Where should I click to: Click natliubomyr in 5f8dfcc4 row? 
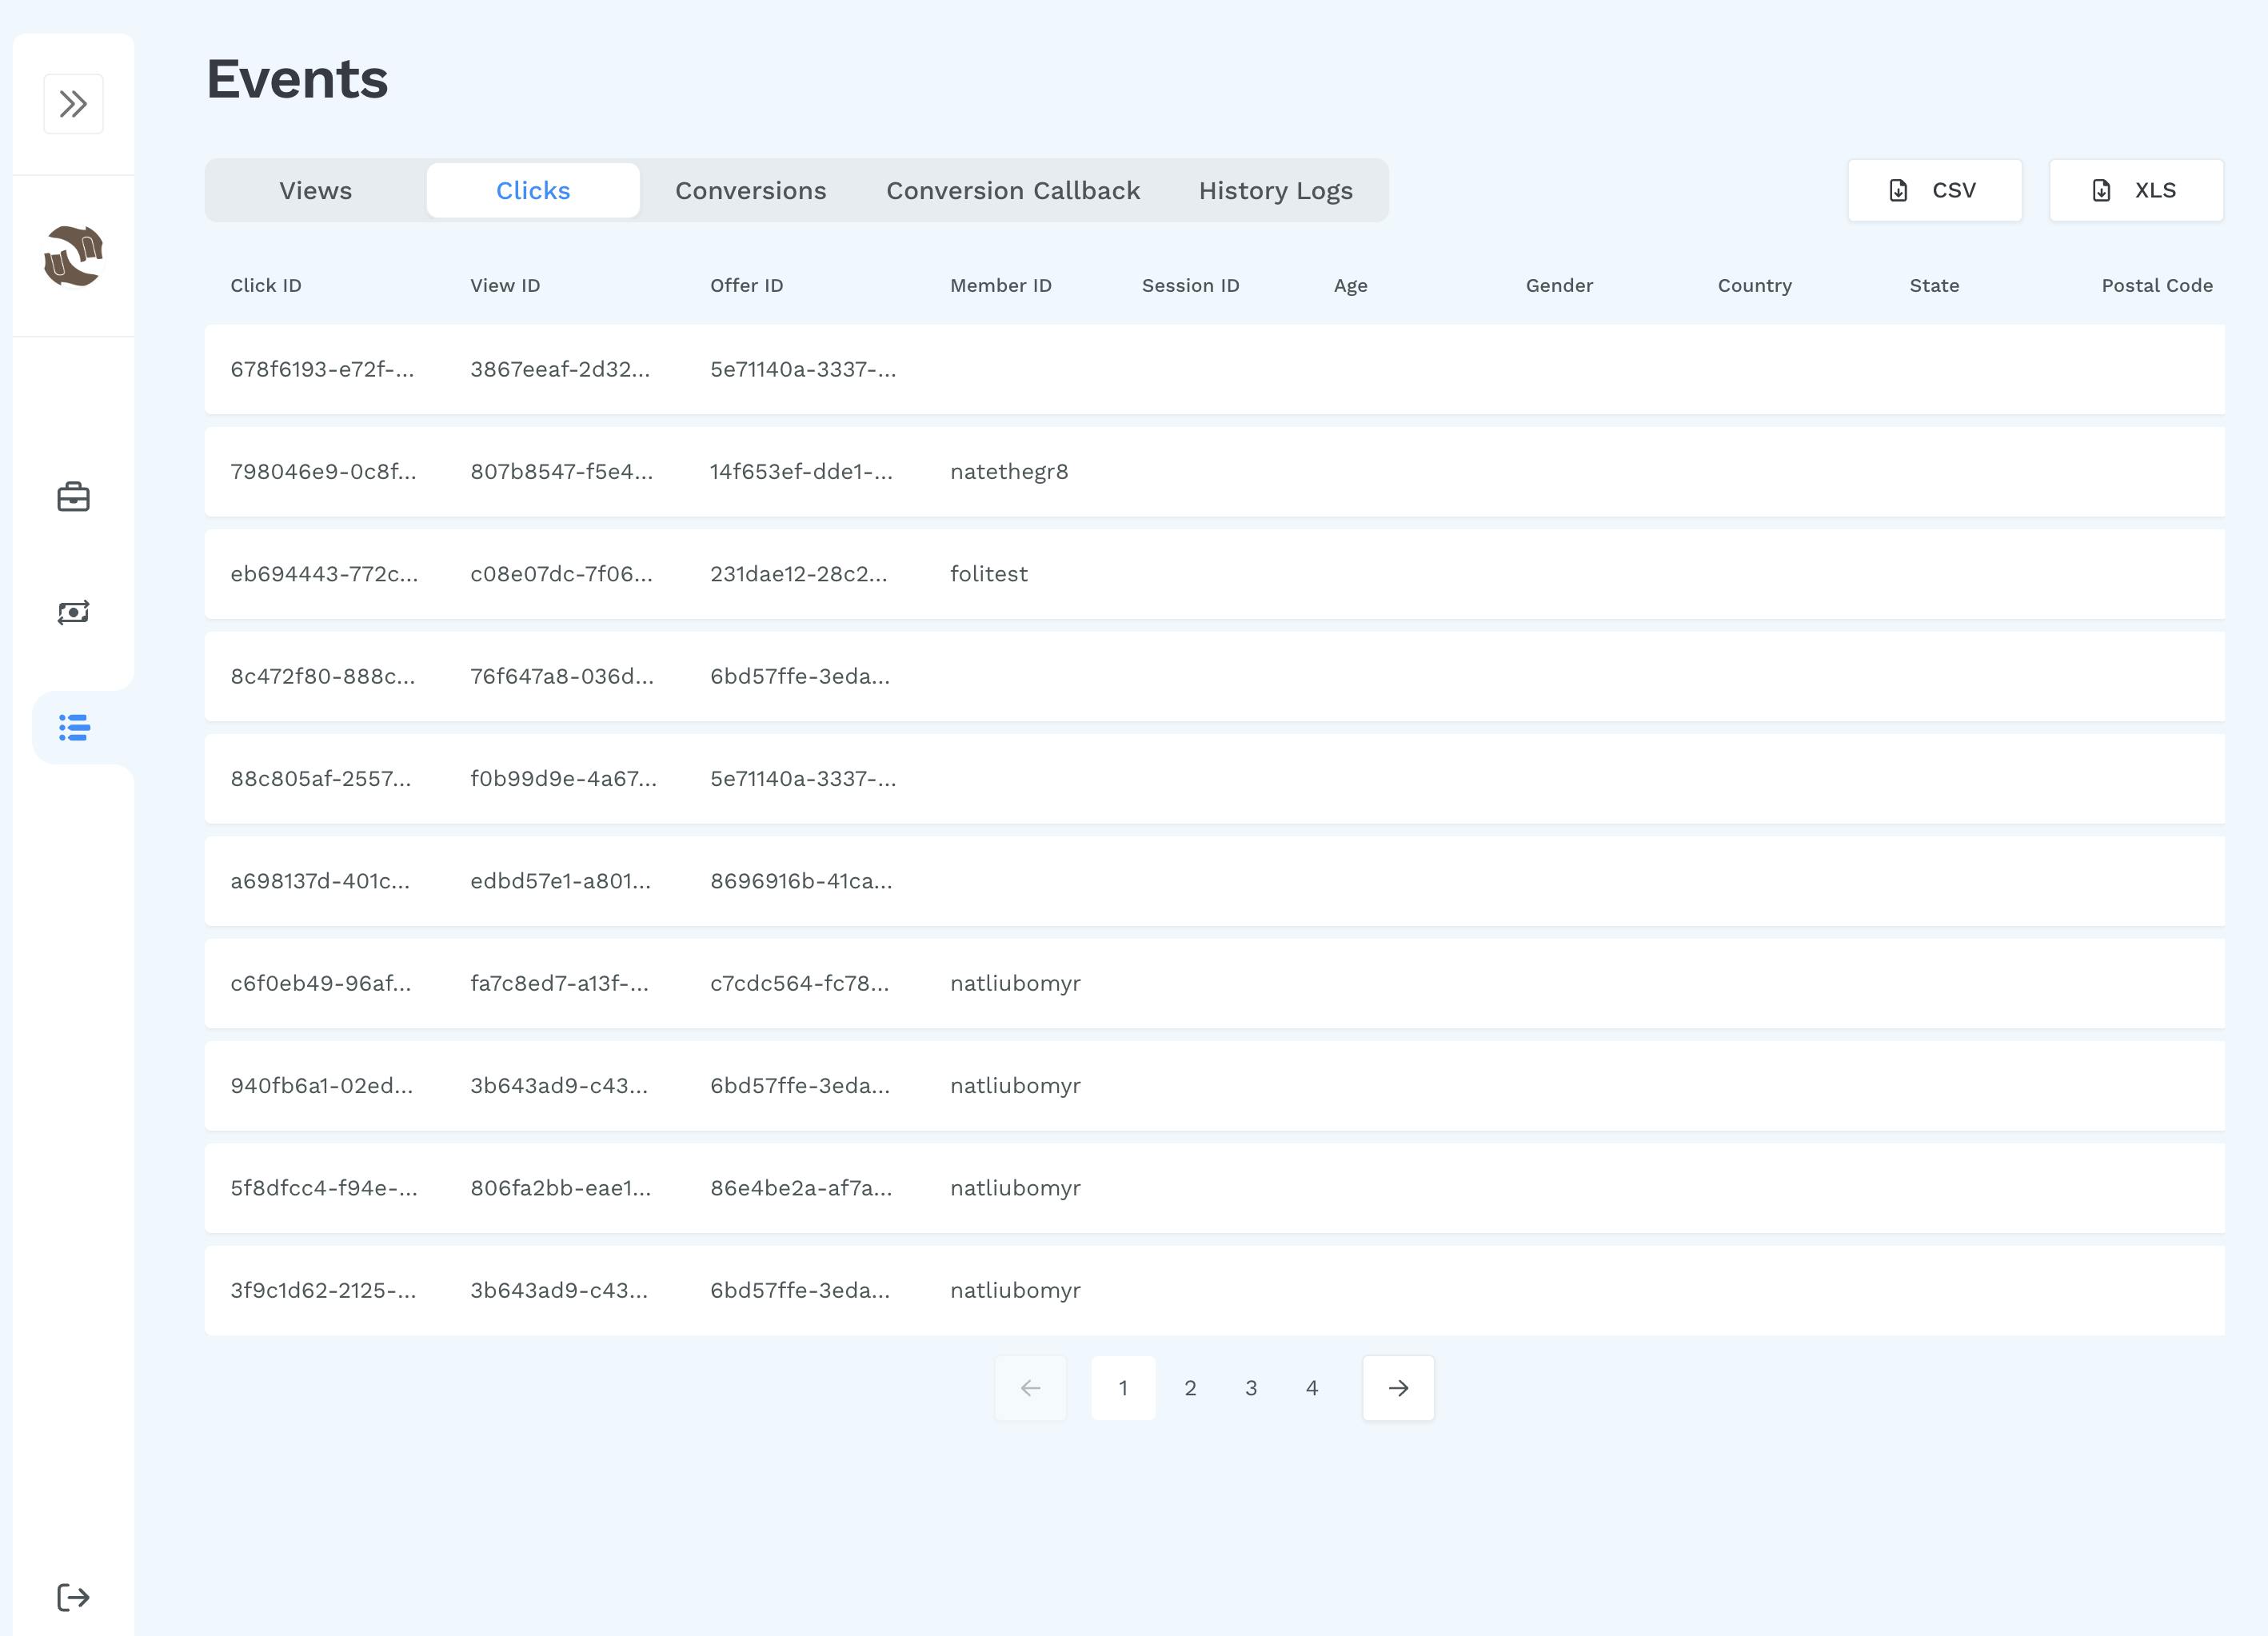click(1015, 1188)
